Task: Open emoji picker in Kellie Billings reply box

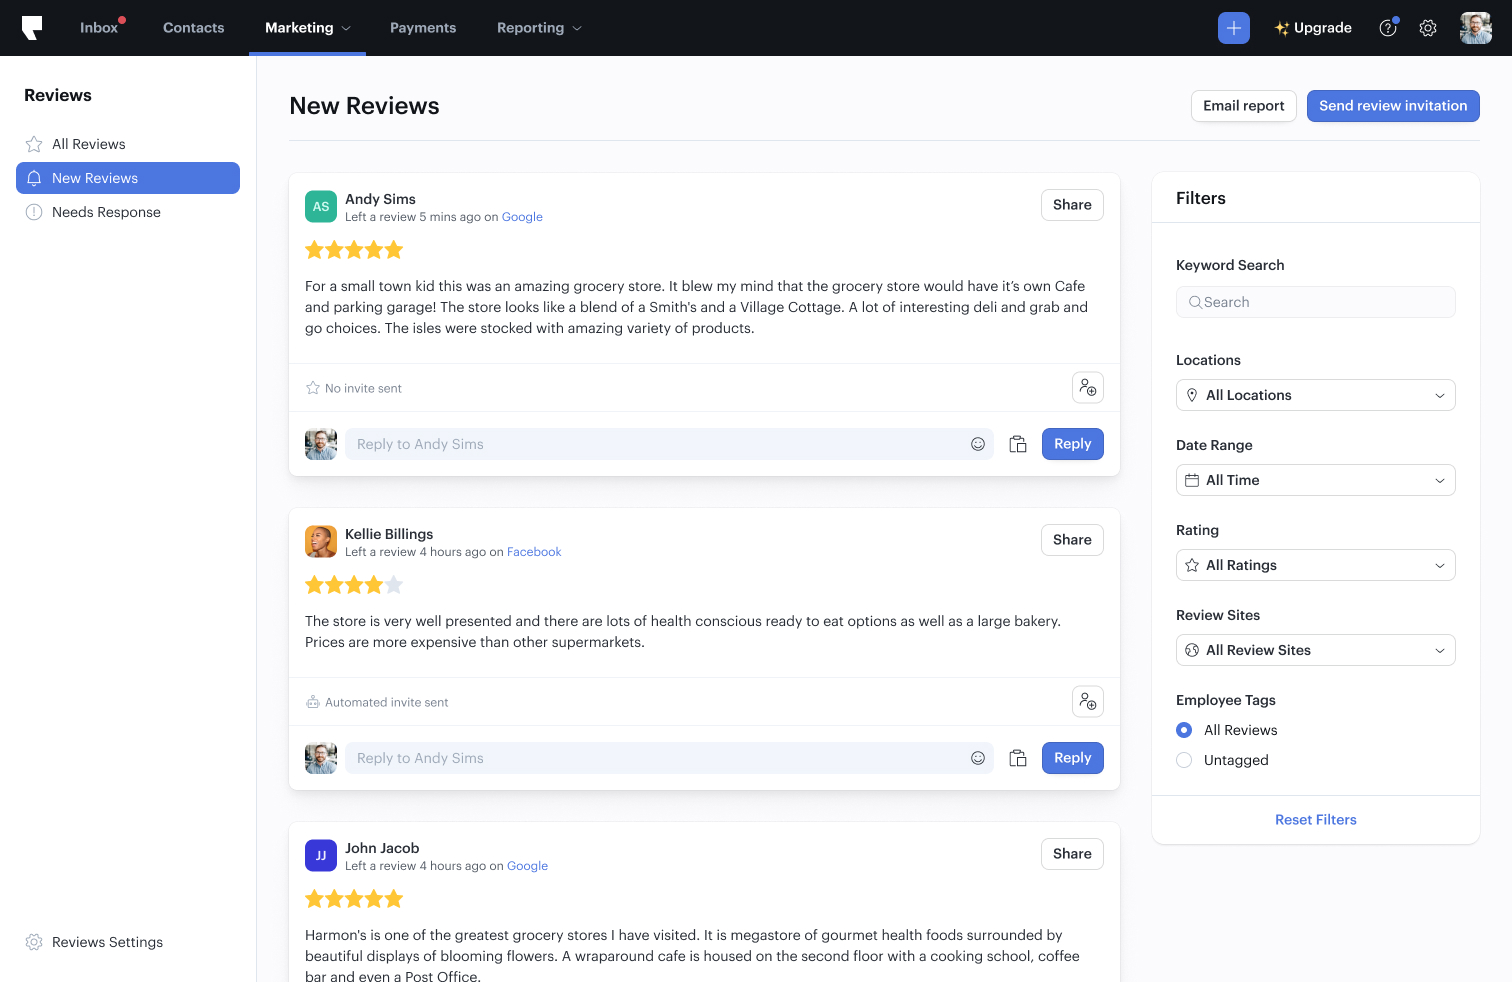Action: point(977,758)
